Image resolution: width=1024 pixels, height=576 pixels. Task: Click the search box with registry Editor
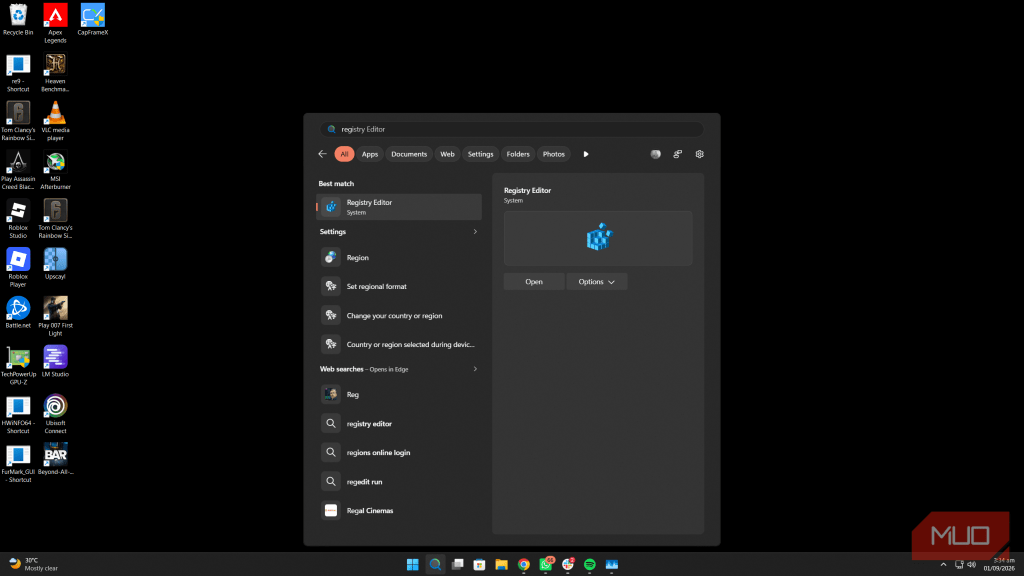click(512, 129)
